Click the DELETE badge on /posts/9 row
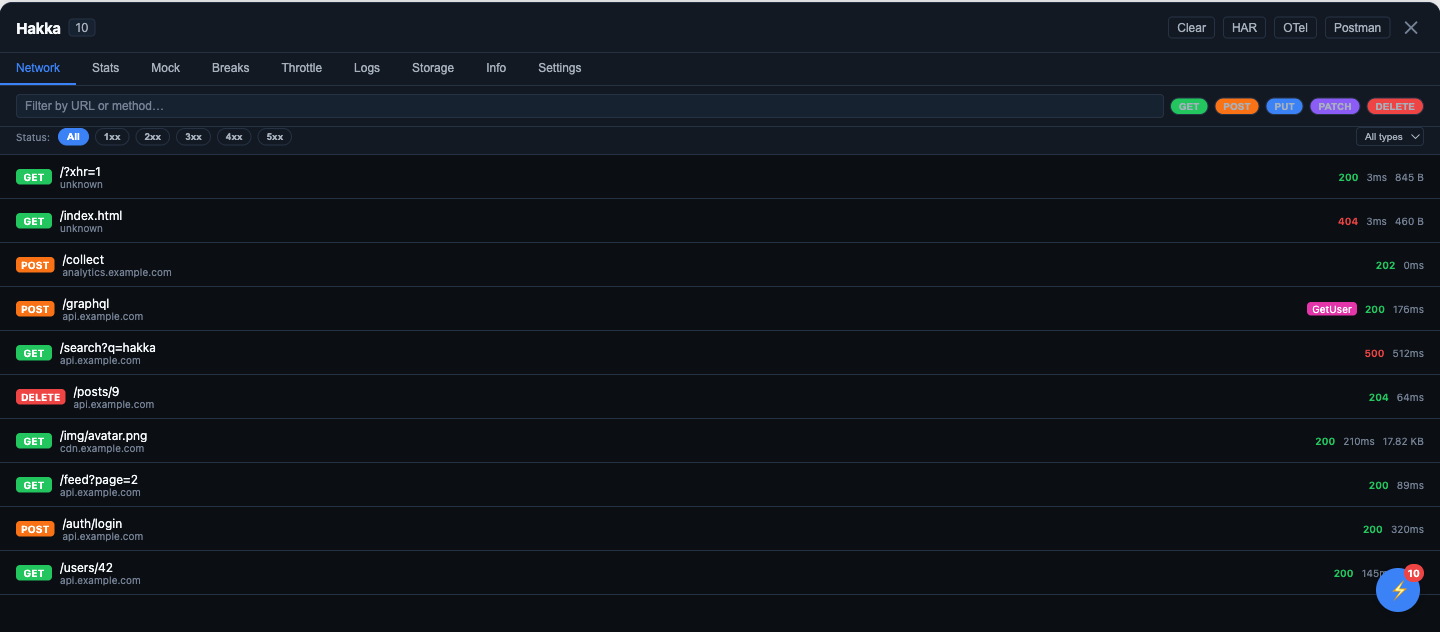Viewport: 1440px width, 632px height. (x=41, y=397)
